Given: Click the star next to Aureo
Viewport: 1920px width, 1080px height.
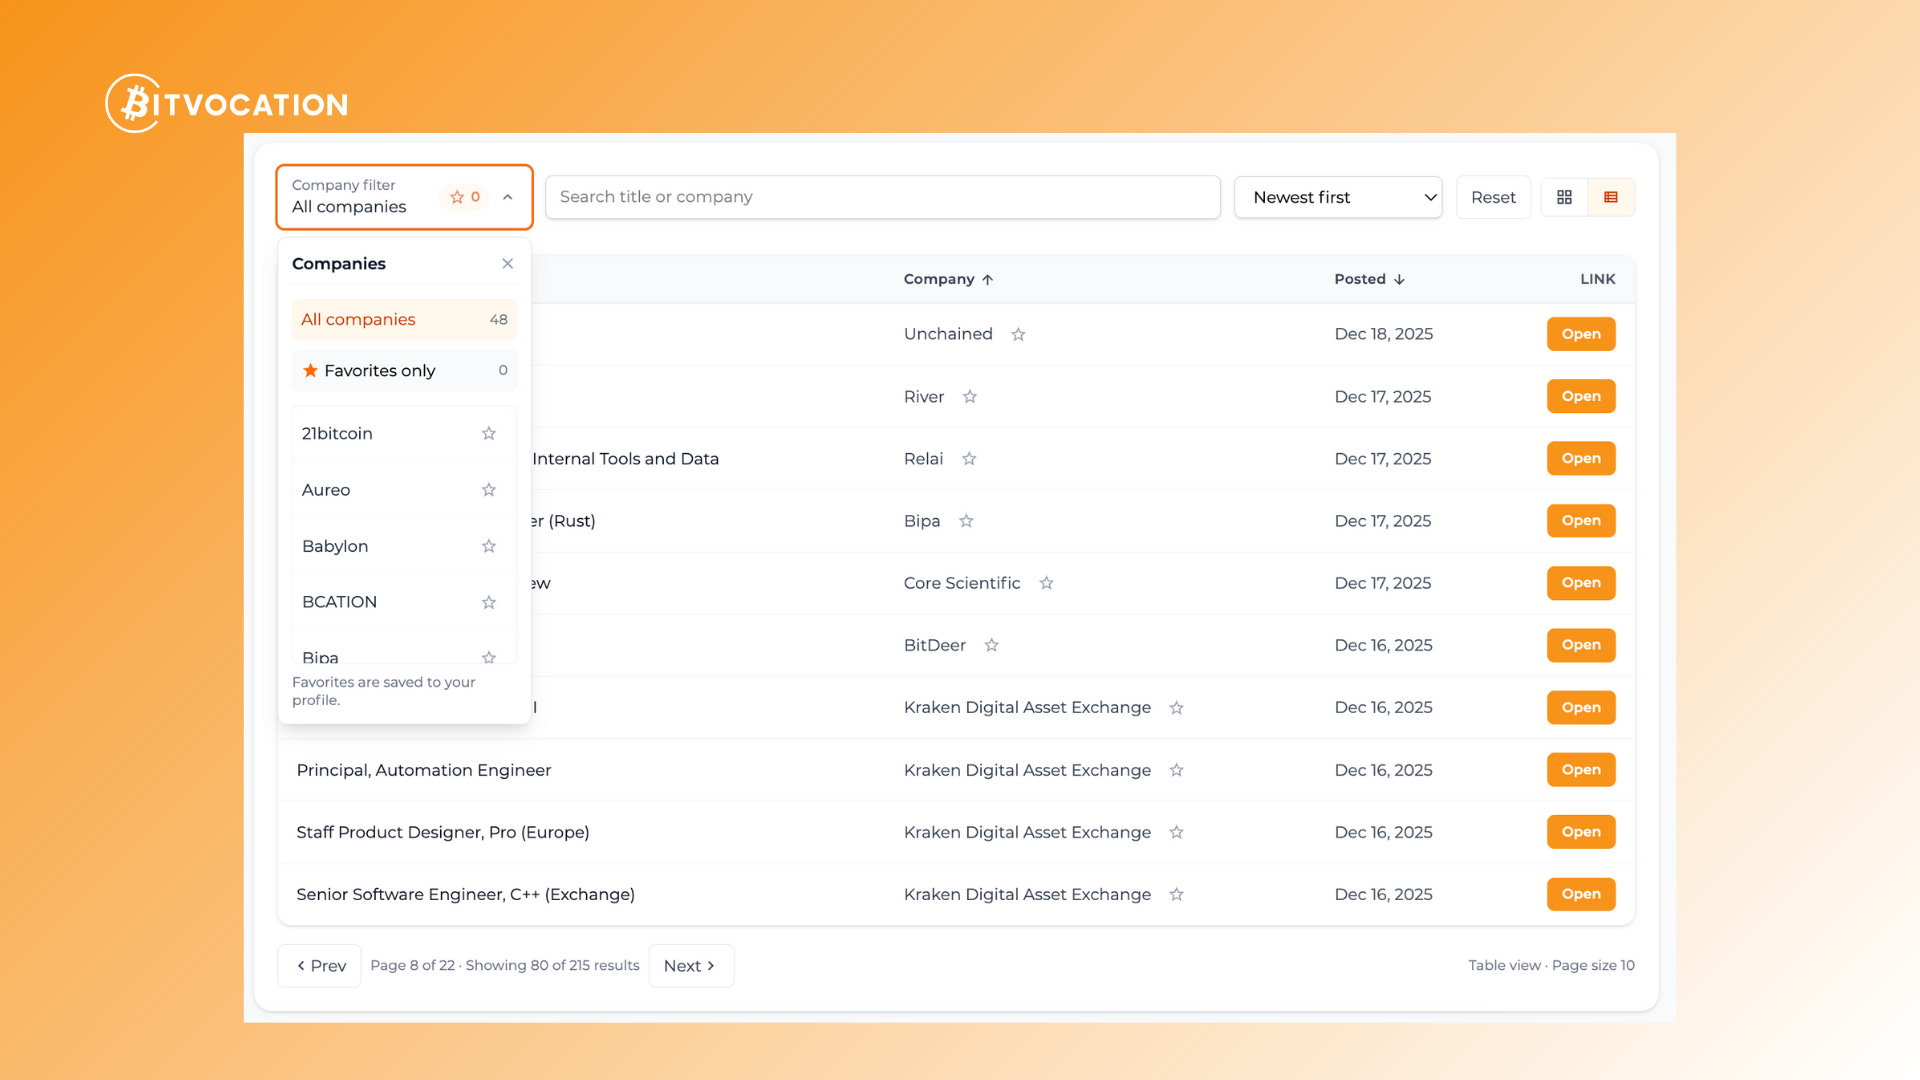Looking at the screenshot, I should point(488,490).
